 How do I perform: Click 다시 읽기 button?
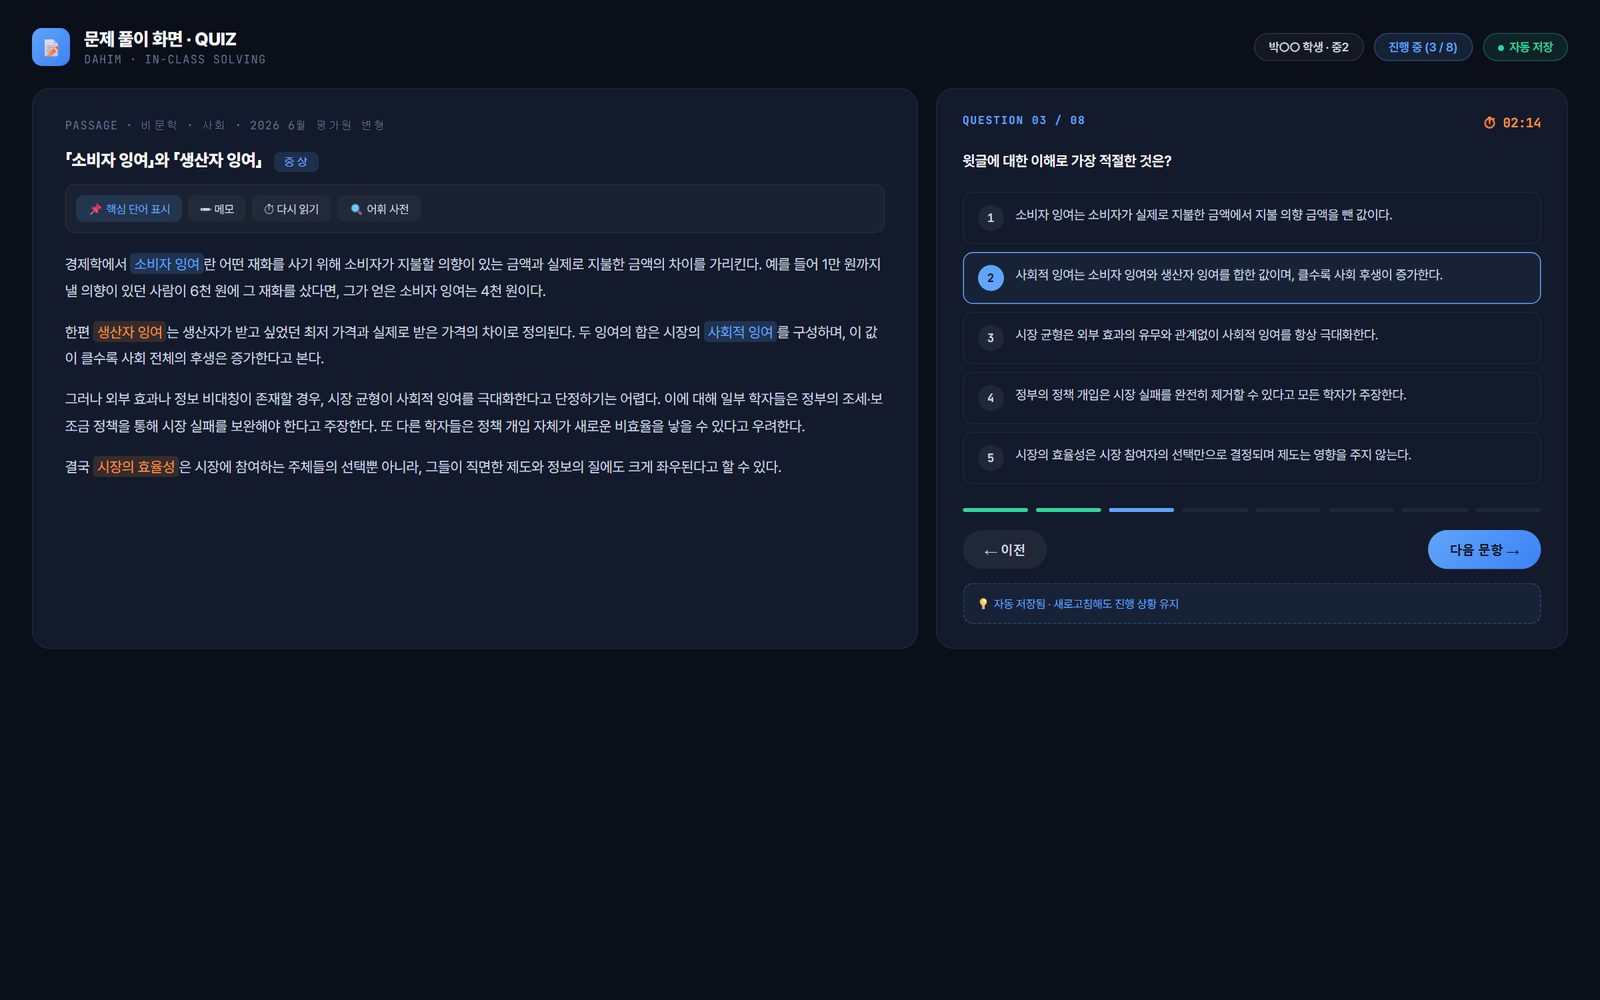(291, 209)
